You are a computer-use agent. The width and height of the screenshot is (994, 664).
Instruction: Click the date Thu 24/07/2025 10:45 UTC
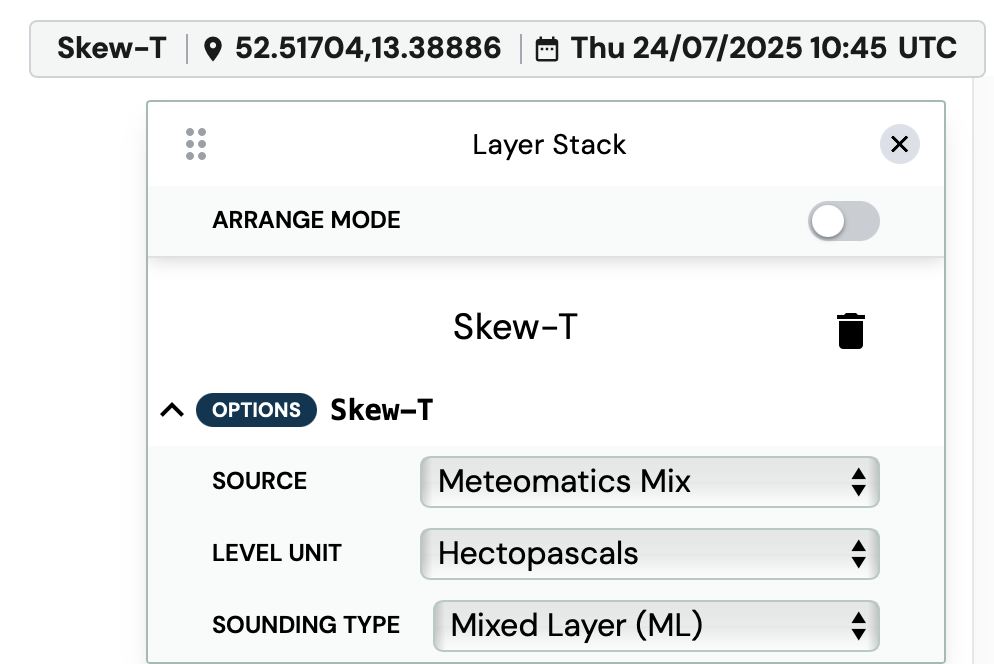[763, 48]
